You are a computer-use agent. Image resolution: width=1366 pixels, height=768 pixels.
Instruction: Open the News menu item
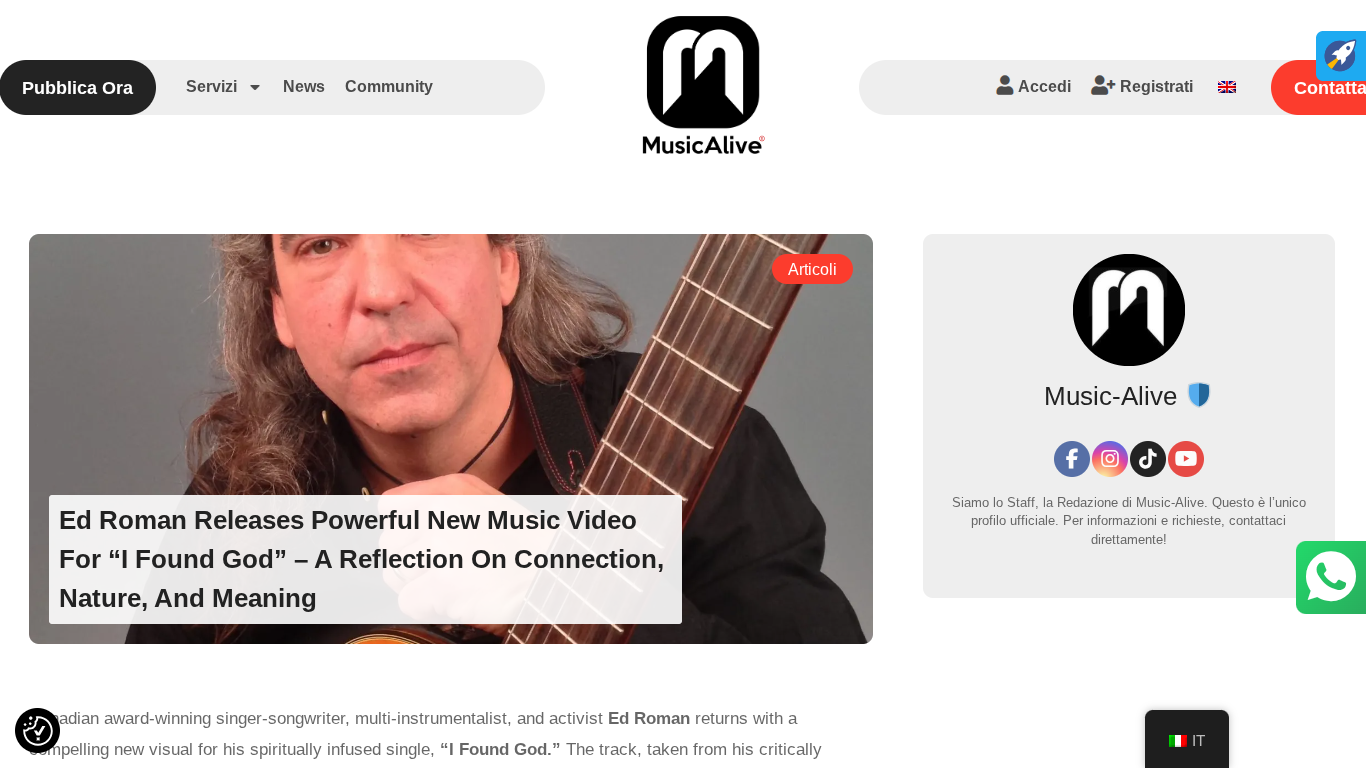tap(304, 87)
